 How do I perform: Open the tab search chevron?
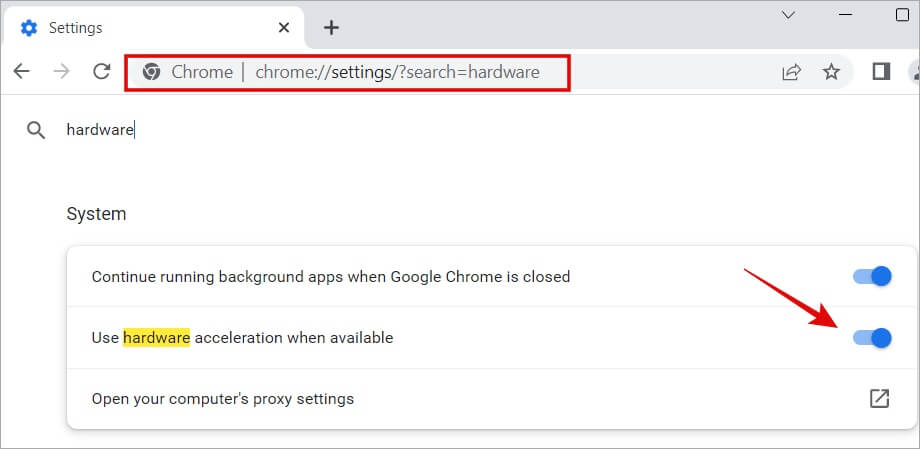point(789,15)
